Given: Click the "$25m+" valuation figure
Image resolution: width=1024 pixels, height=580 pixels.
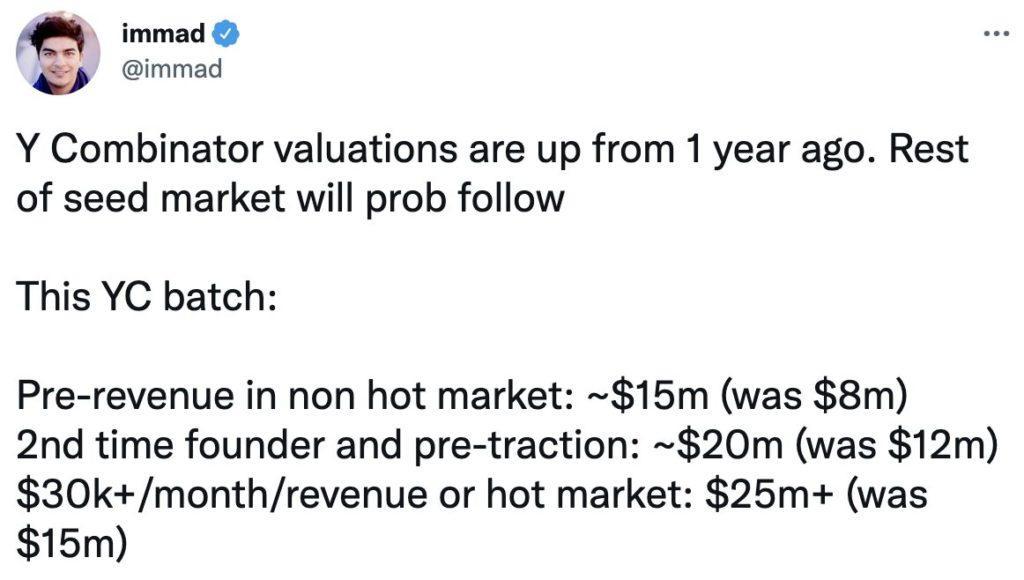Looking at the screenshot, I should [x=769, y=494].
